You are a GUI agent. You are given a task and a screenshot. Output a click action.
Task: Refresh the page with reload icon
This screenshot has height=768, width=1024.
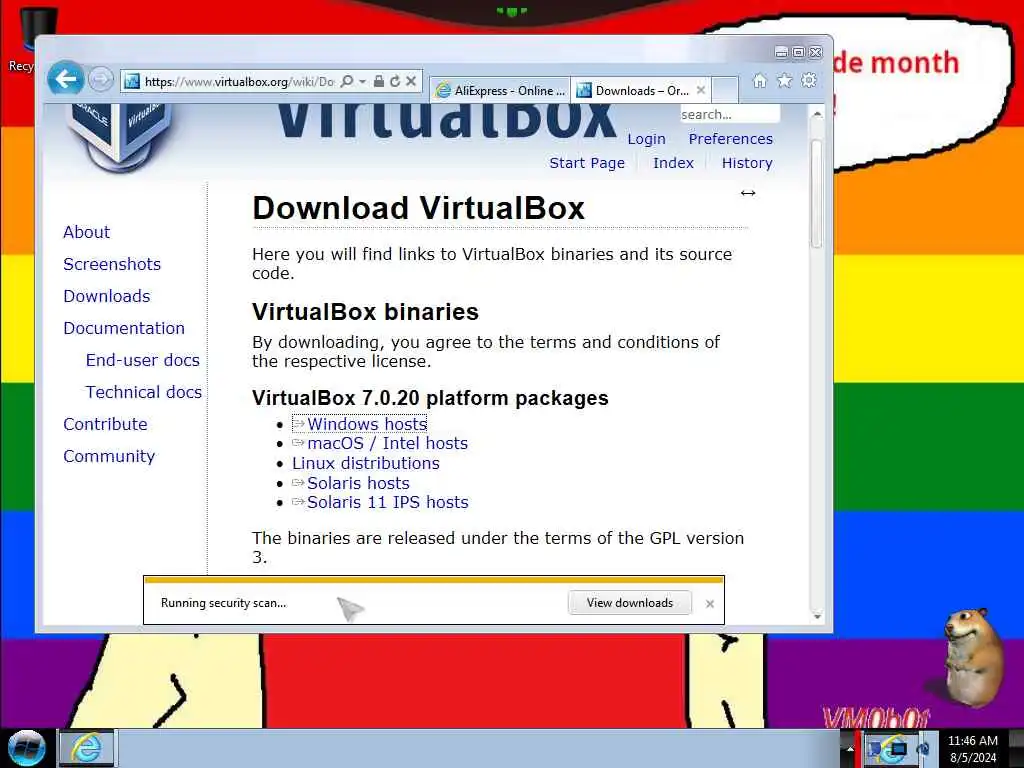point(394,81)
